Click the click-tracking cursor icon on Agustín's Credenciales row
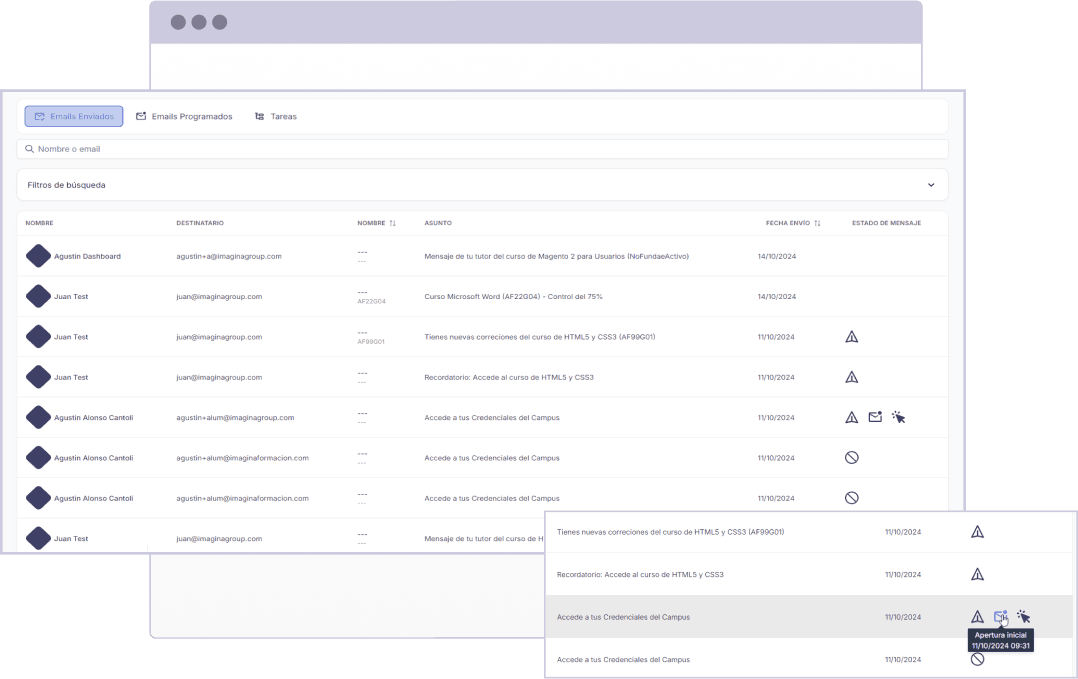The image size is (1078, 679). 898,417
